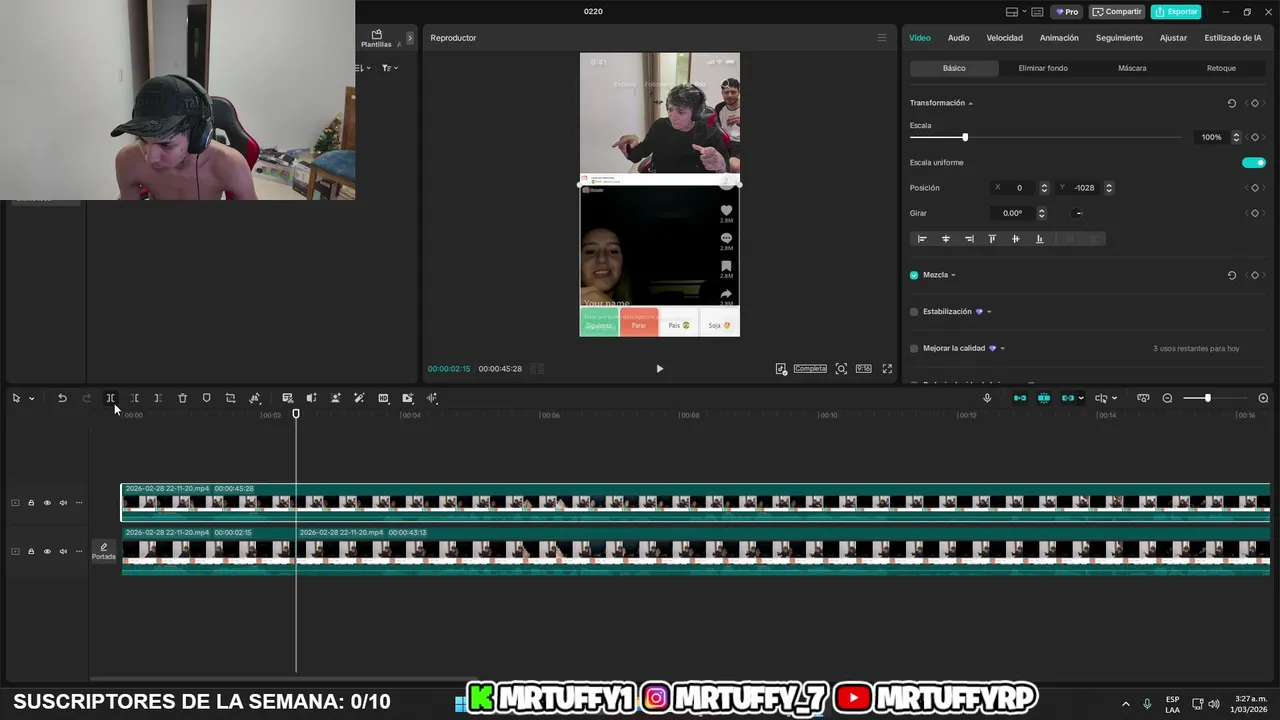Click the focus frame icon in player
The width and height of the screenshot is (1280, 720).
click(x=841, y=369)
